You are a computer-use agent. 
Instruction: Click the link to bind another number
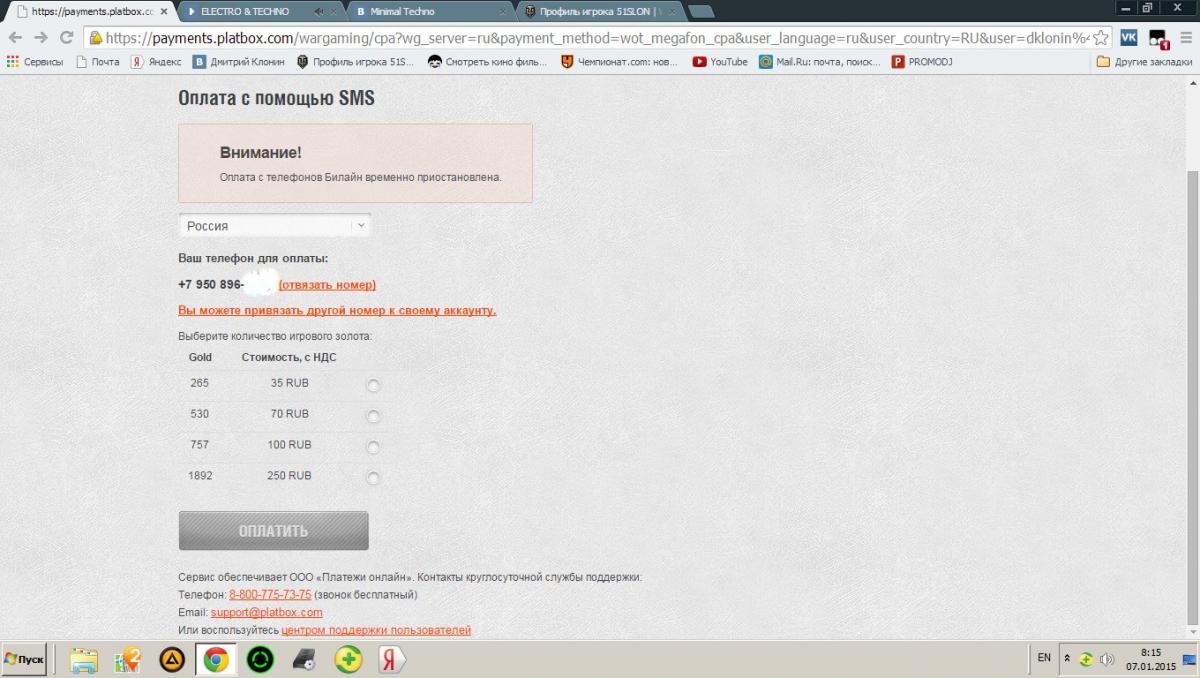coord(337,311)
